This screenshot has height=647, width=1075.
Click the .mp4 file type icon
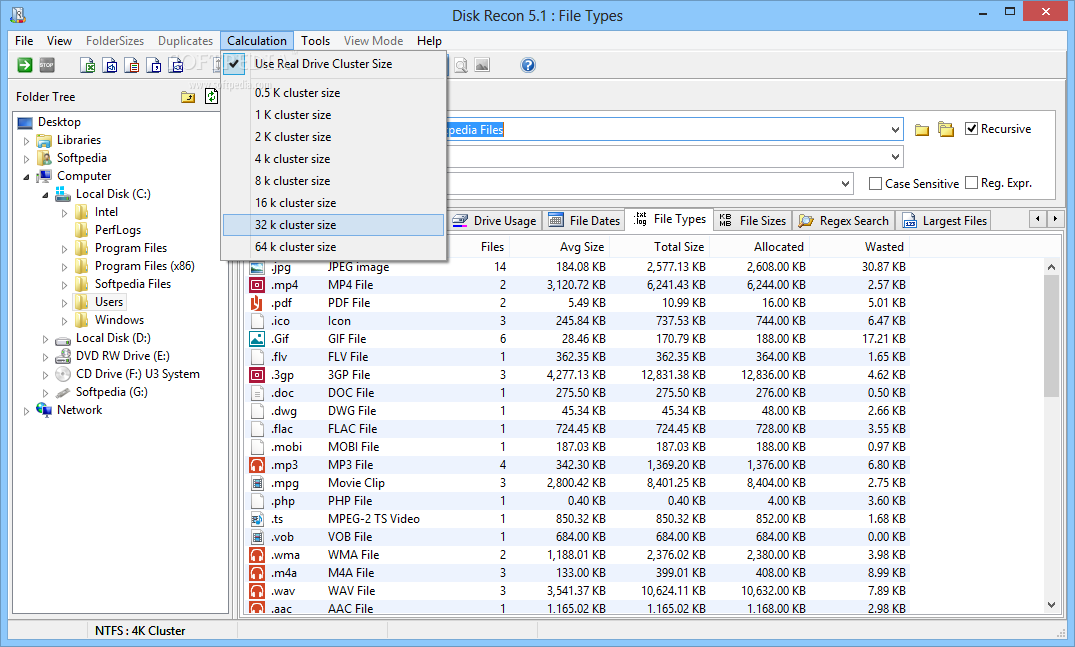pos(257,285)
